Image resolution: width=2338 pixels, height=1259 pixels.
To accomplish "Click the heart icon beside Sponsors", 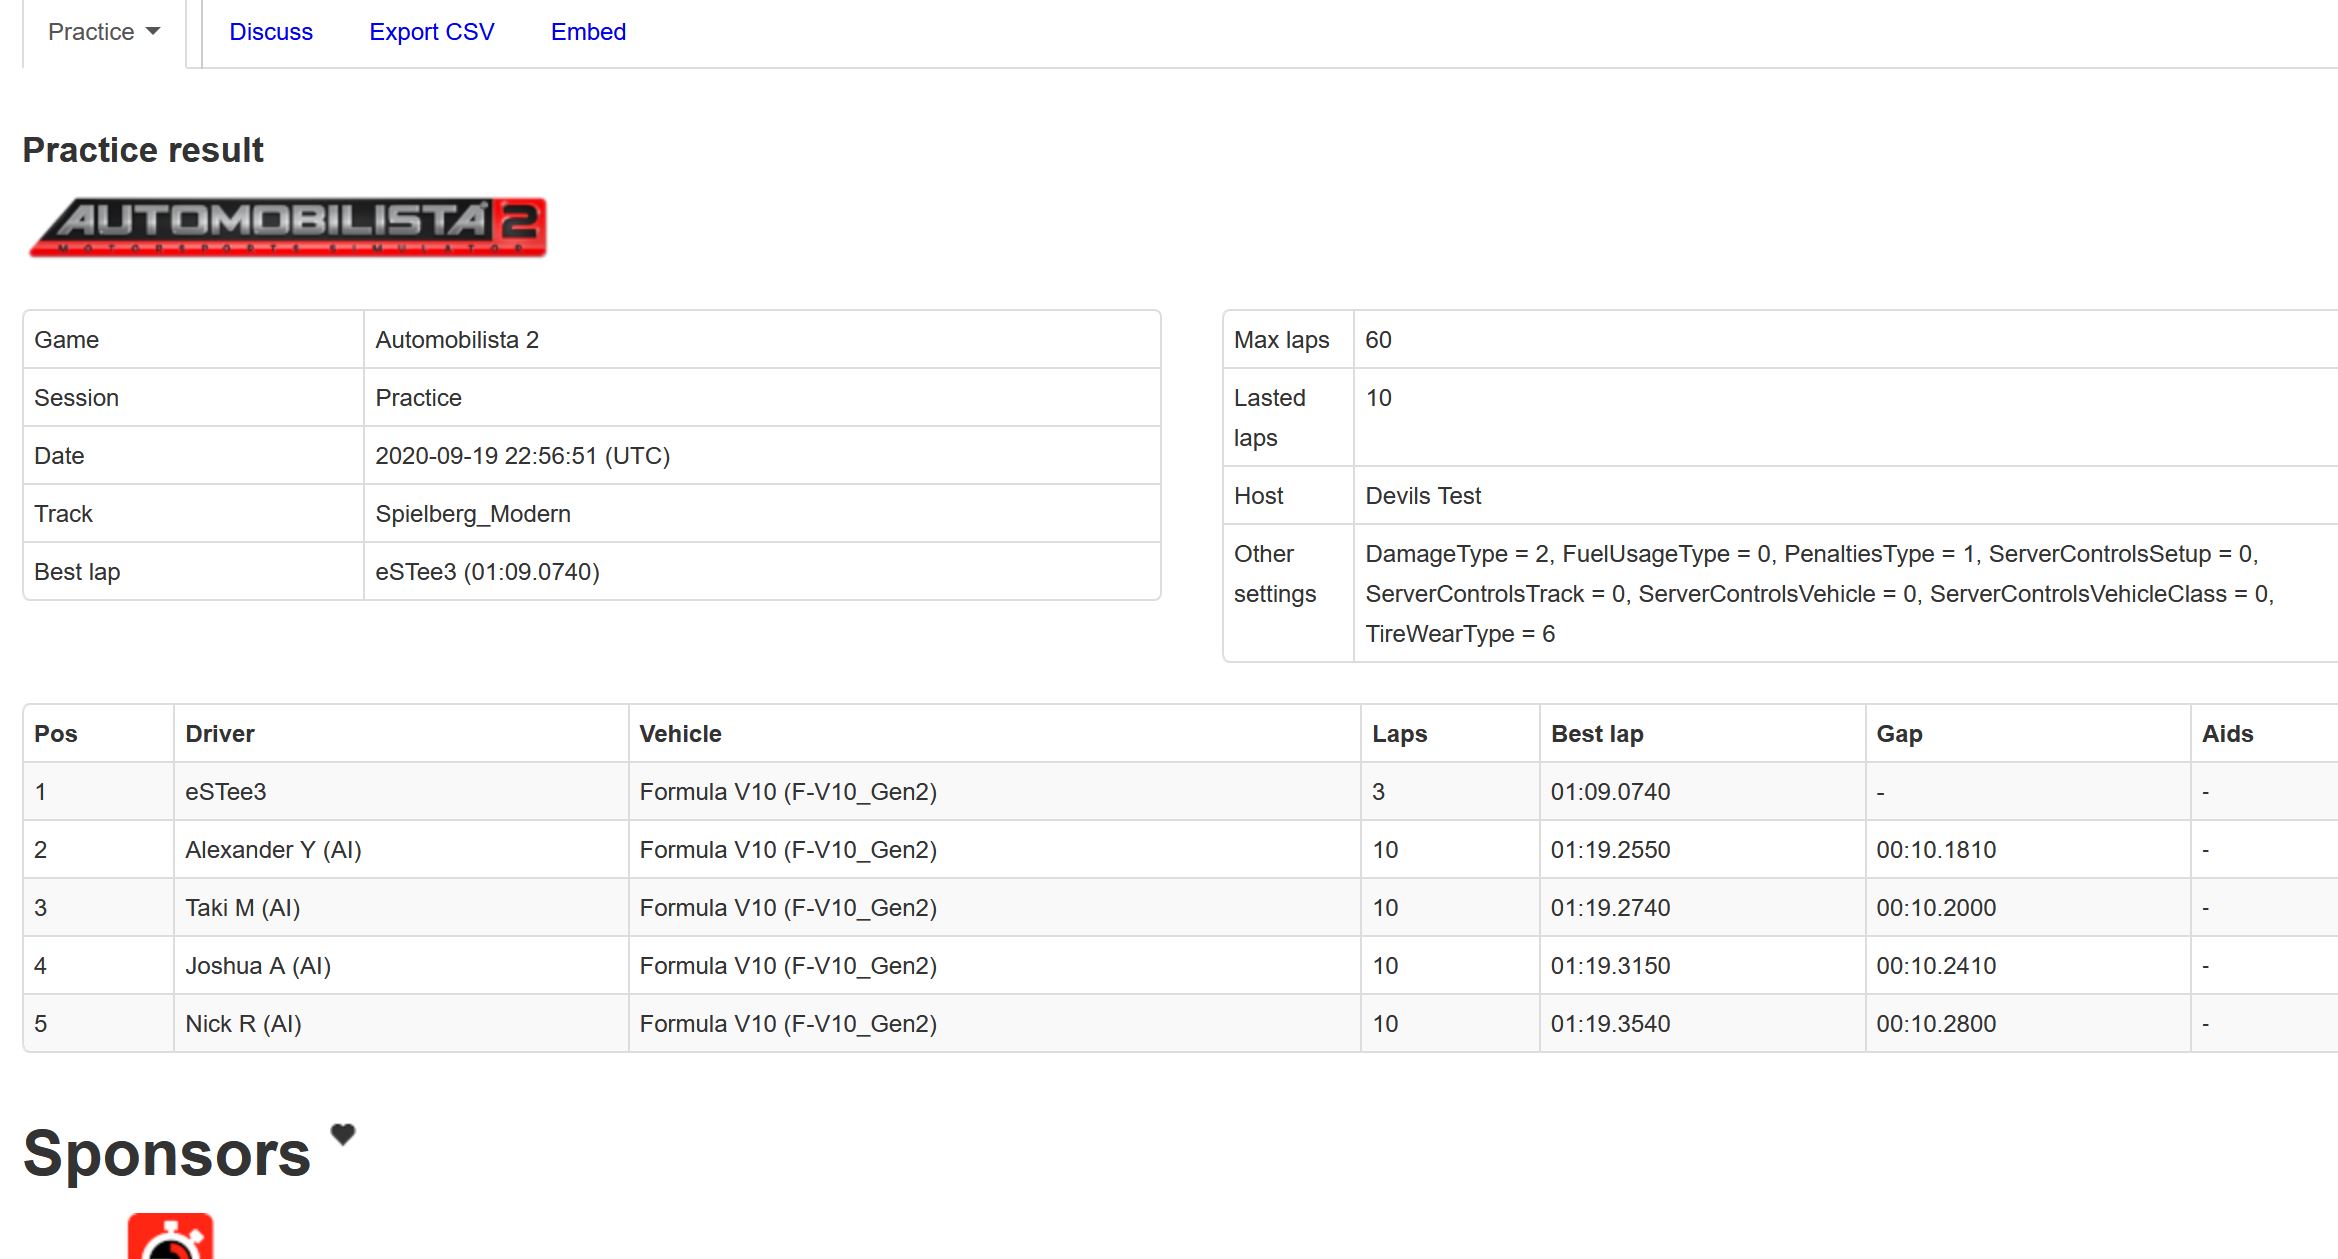I will point(343,1134).
